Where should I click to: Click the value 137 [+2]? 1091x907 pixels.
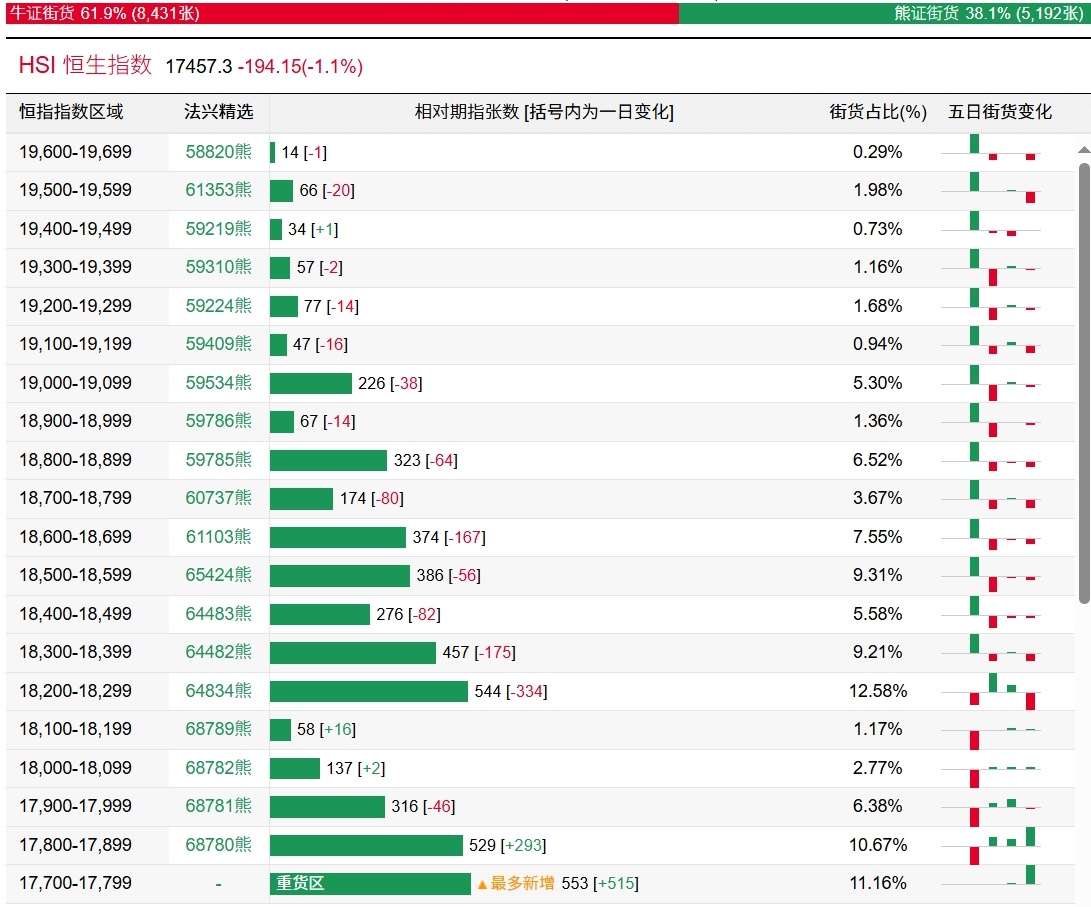point(356,769)
